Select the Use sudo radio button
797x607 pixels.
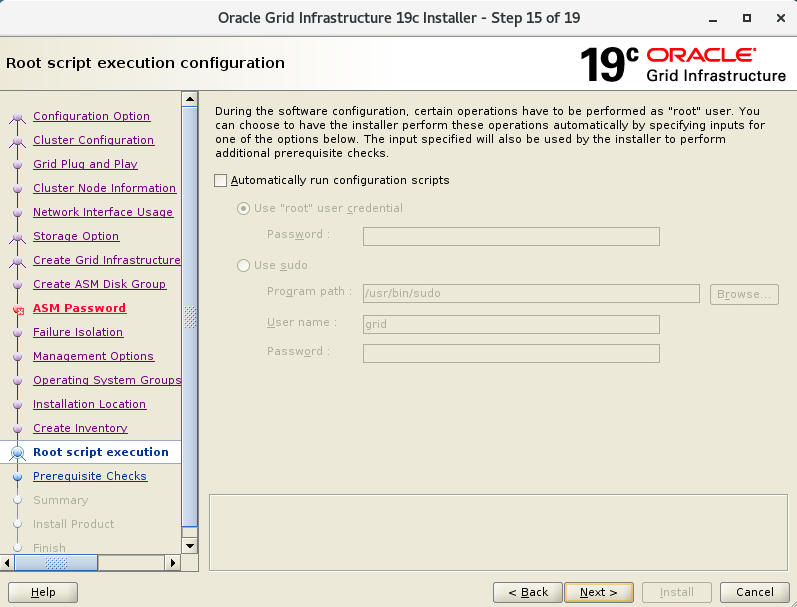pyautogui.click(x=244, y=266)
